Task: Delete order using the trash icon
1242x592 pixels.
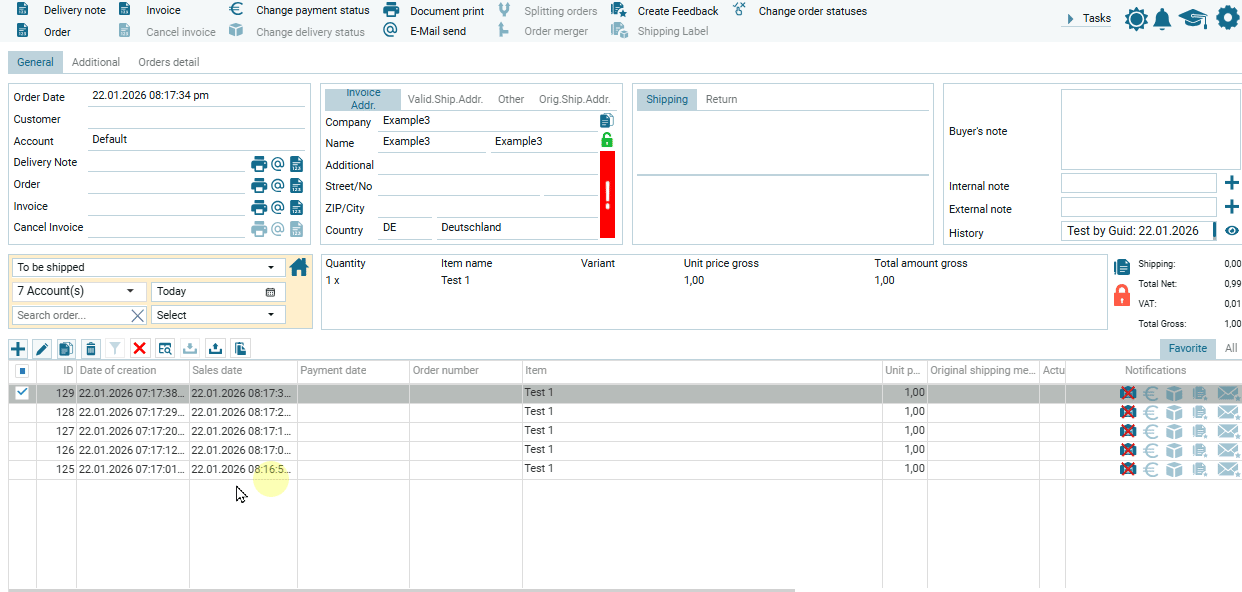Action: pos(91,348)
